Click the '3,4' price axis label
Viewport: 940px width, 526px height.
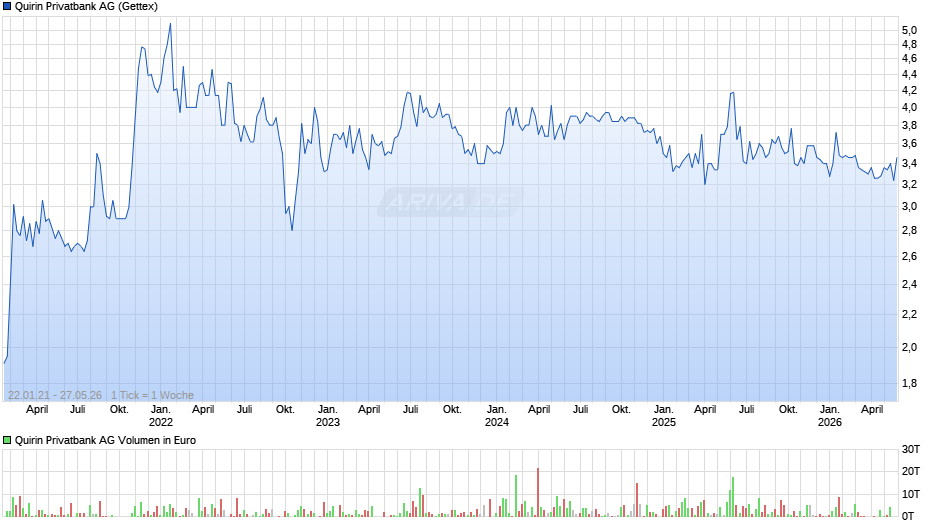909,164
